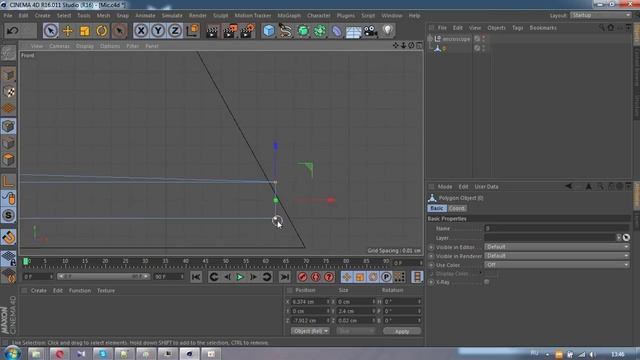Open the User Data menu in Attributes
This screenshot has width=640, height=360.
(486, 187)
